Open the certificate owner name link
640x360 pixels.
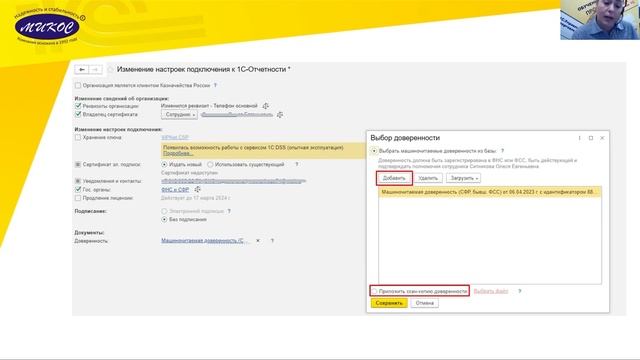237,115
